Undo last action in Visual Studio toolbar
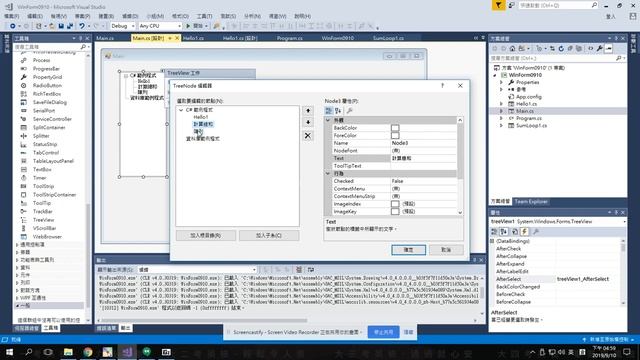This screenshot has height=360, width=640. [x=82, y=26]
